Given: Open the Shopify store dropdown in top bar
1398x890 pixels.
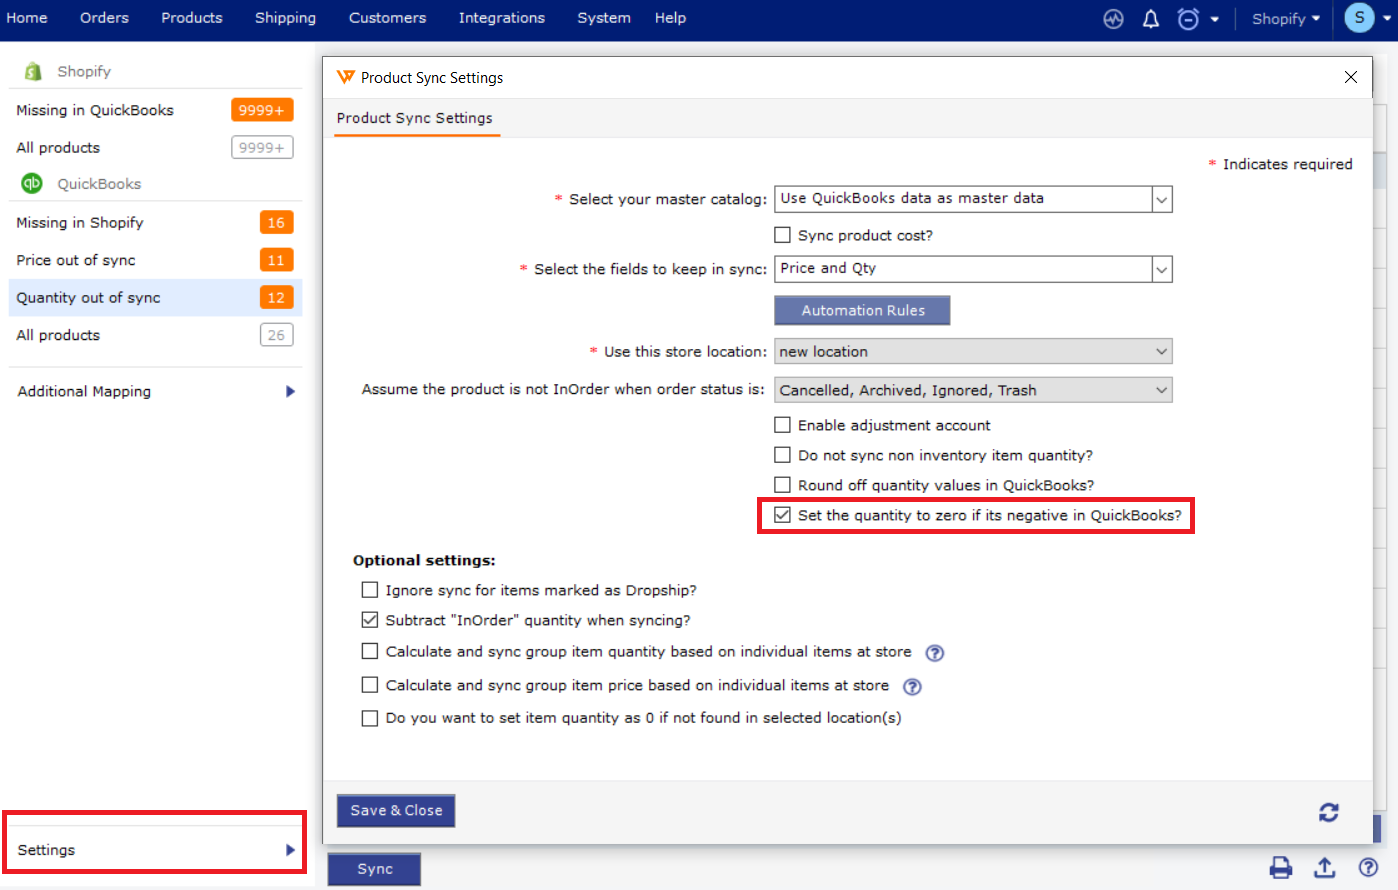Looking at the screenshot, I should (1286, 19).
